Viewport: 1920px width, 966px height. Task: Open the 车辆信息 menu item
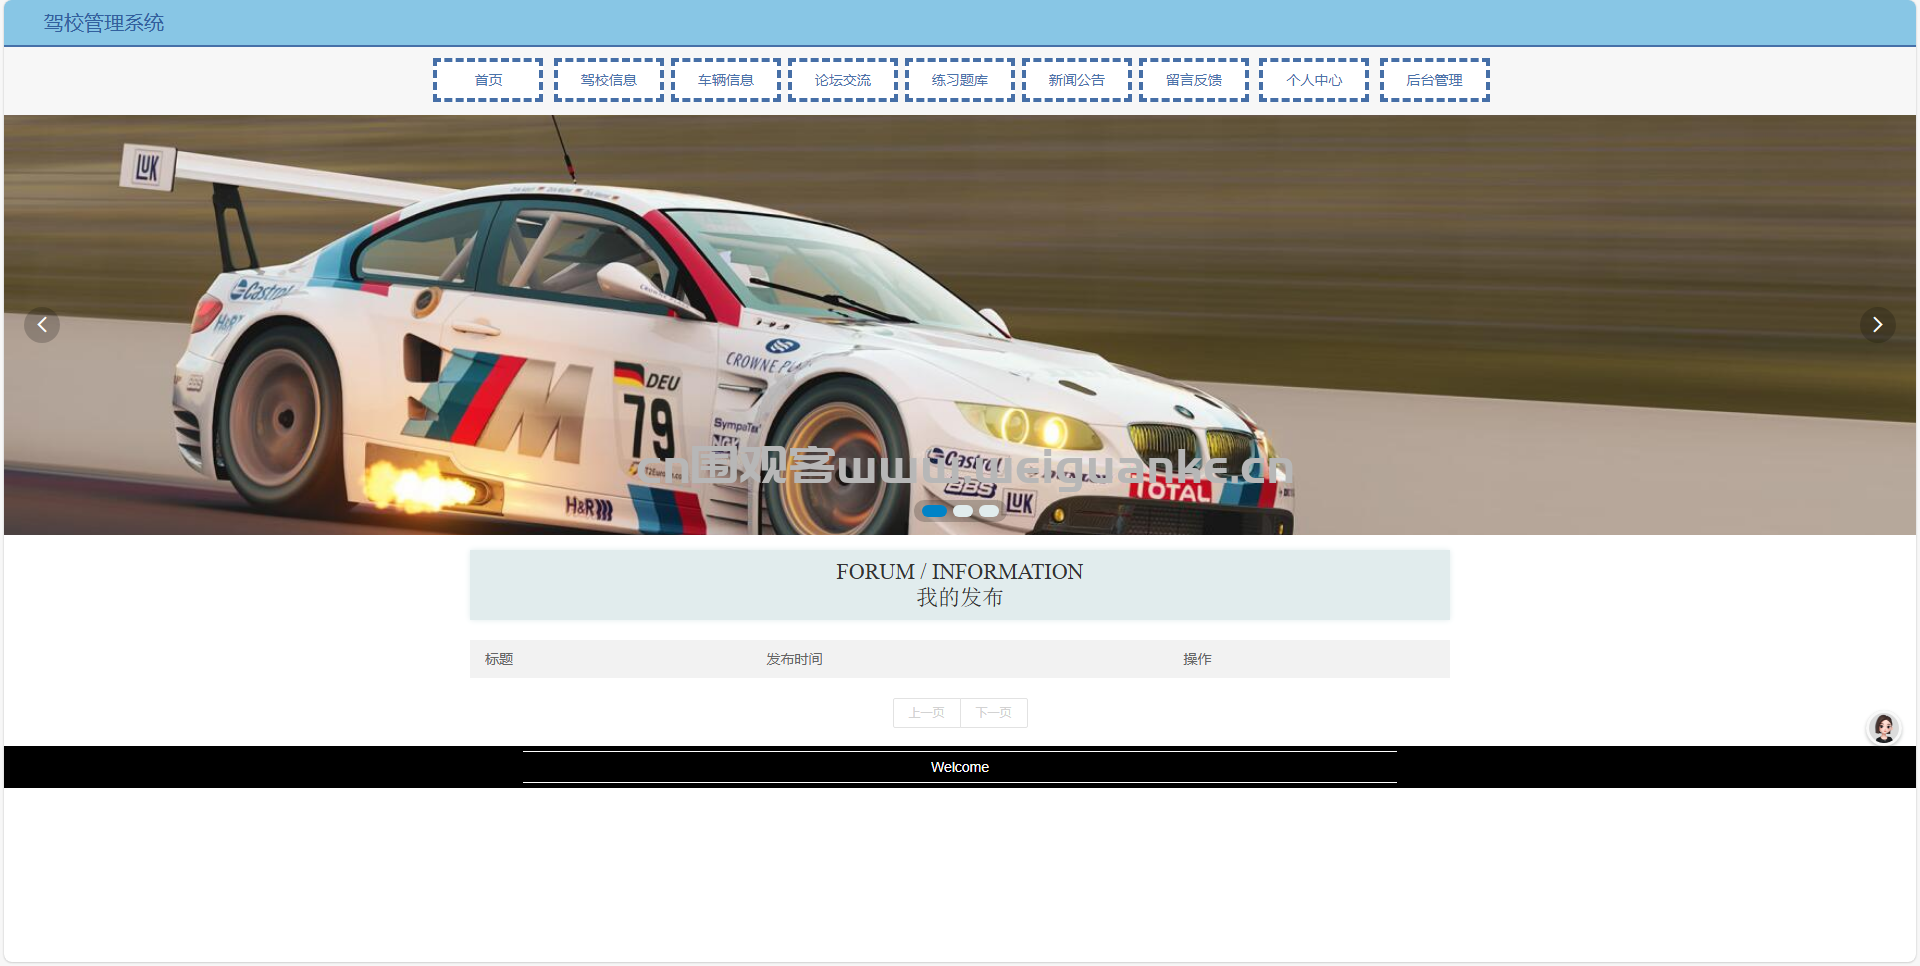click(726, 80)
